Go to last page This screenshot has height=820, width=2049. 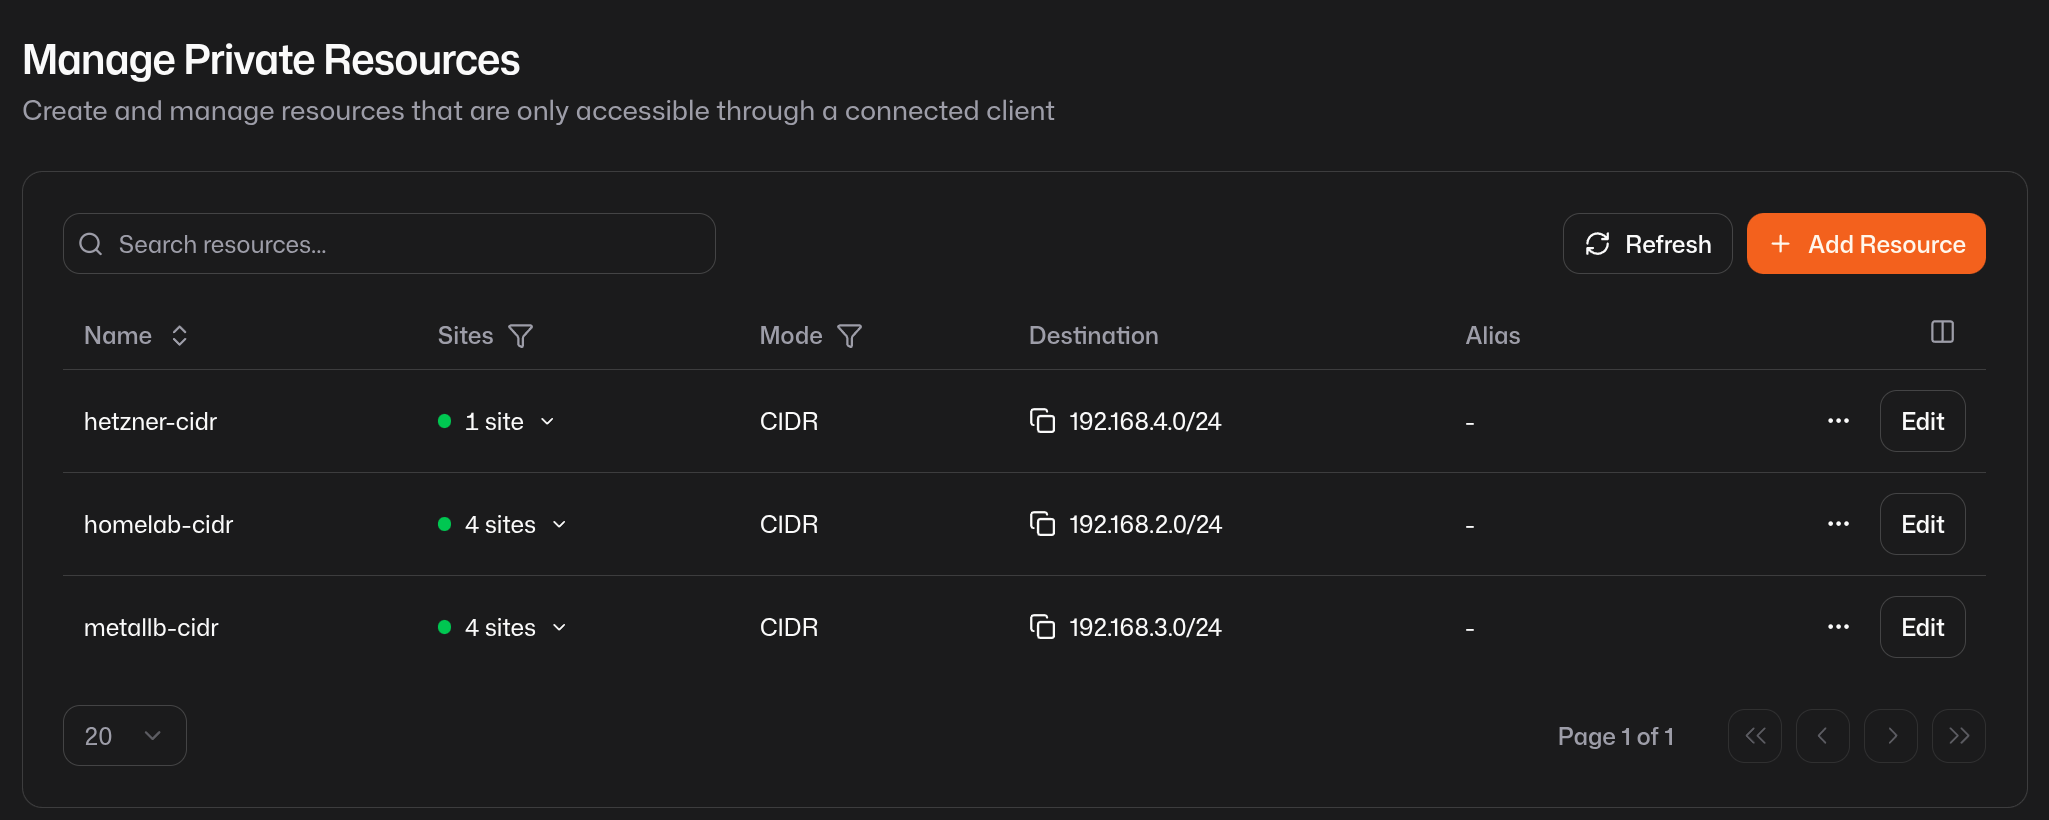click(1959, 736)
